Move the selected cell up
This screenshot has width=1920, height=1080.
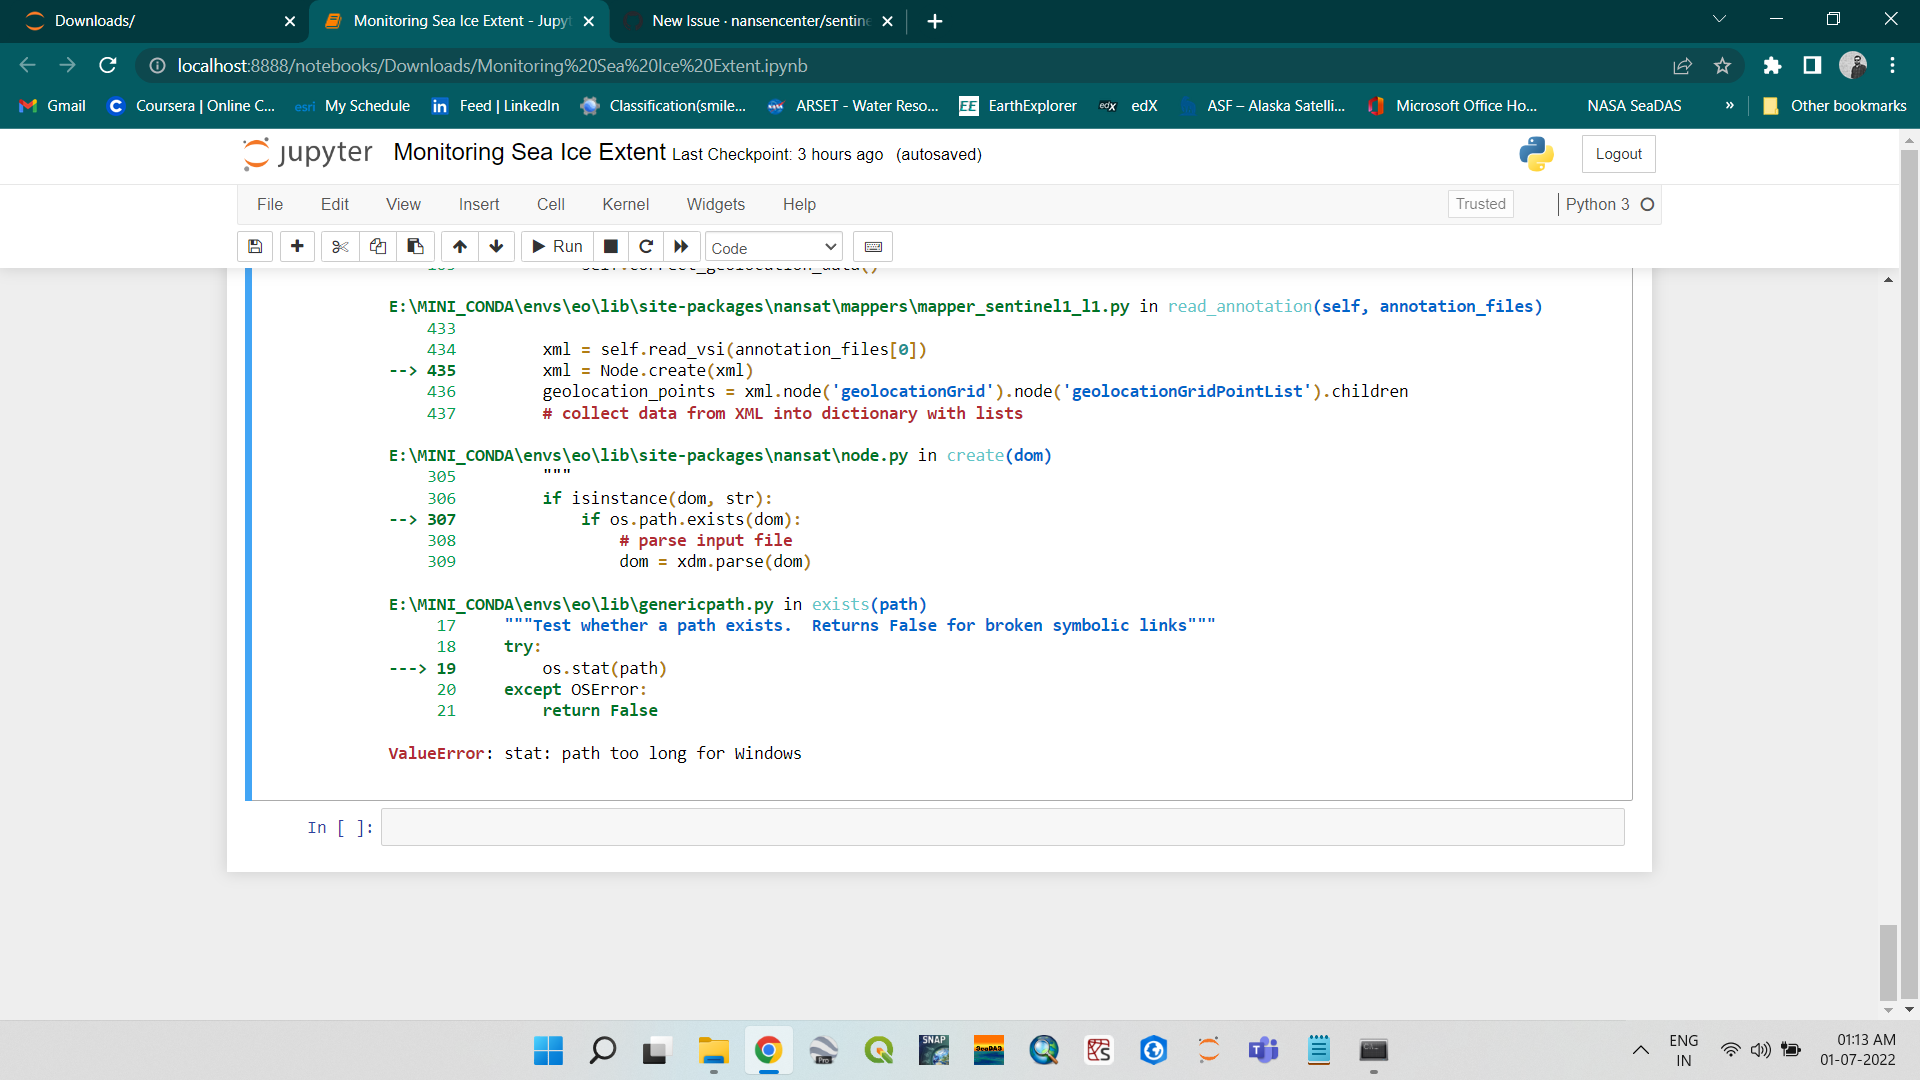tap(460, 247)
